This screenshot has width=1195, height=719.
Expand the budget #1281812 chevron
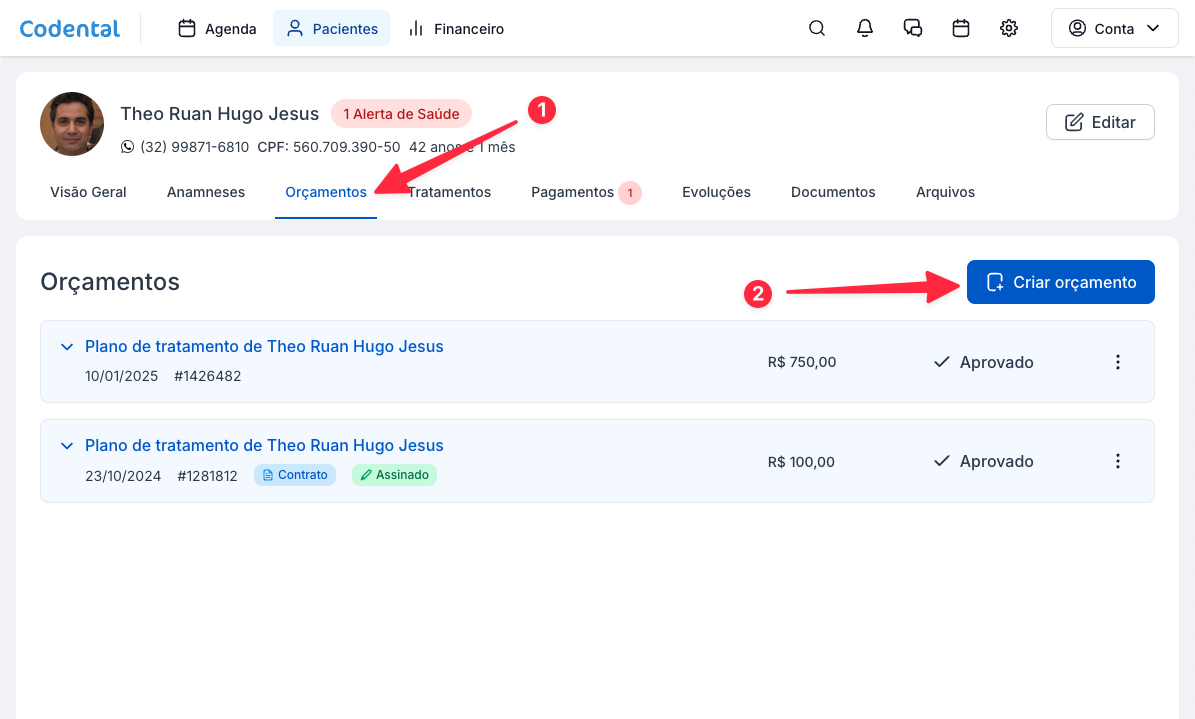[x=67, y=446]
